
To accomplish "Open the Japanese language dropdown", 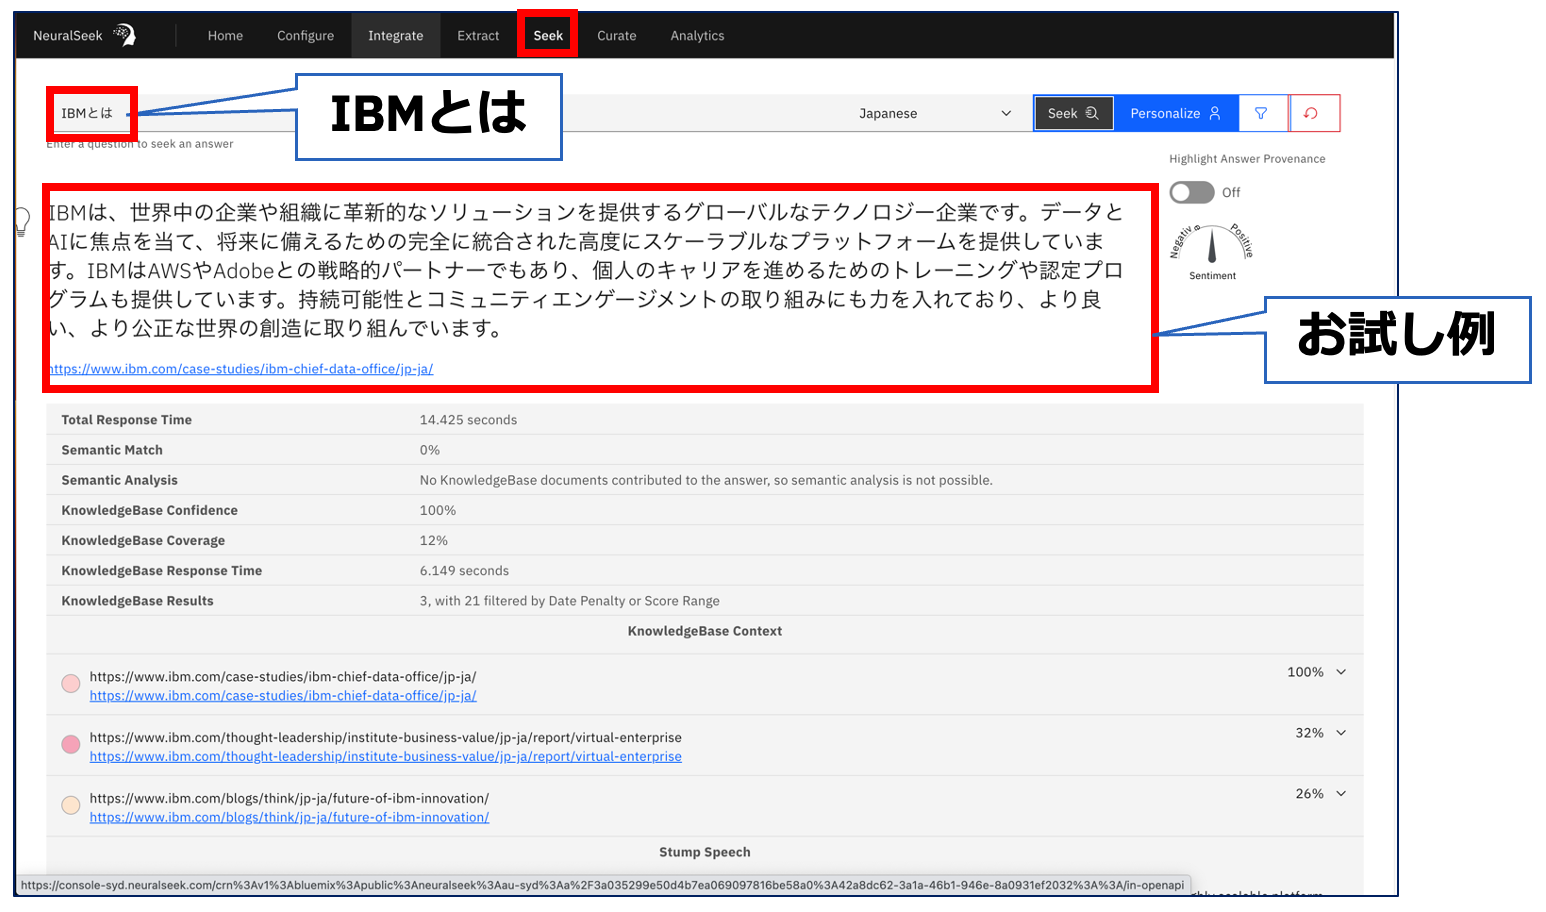I will 937,113.
